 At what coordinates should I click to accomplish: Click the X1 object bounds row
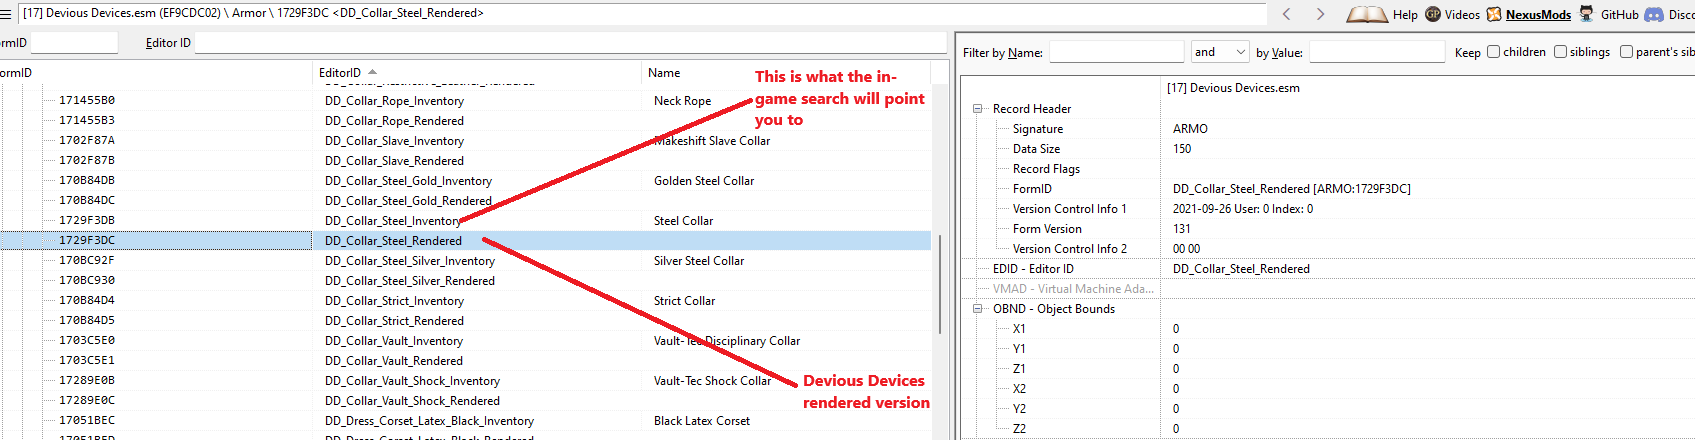click(1328, 329)
